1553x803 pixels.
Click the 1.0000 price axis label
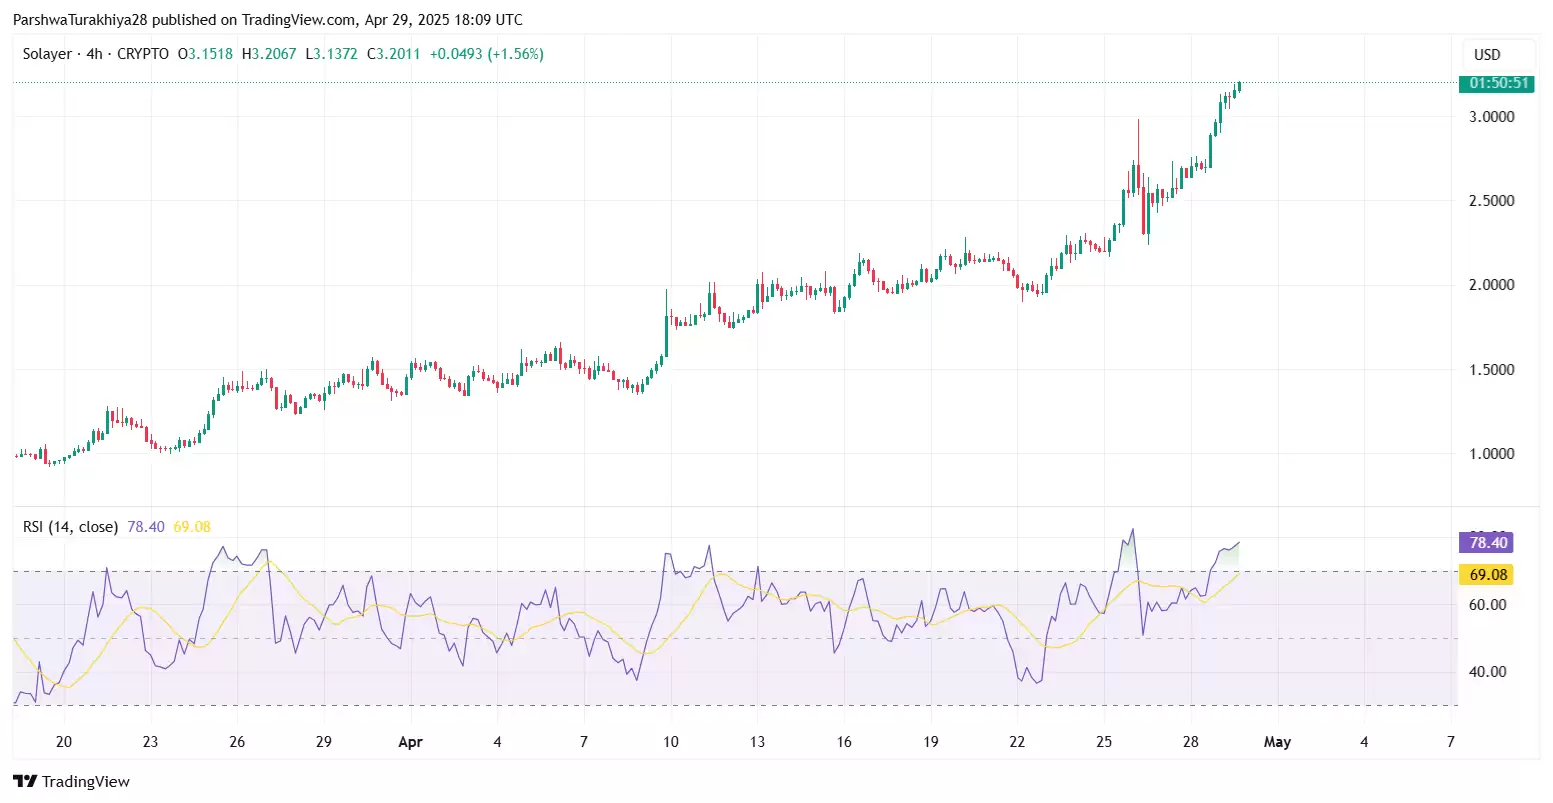point(1491,454)
